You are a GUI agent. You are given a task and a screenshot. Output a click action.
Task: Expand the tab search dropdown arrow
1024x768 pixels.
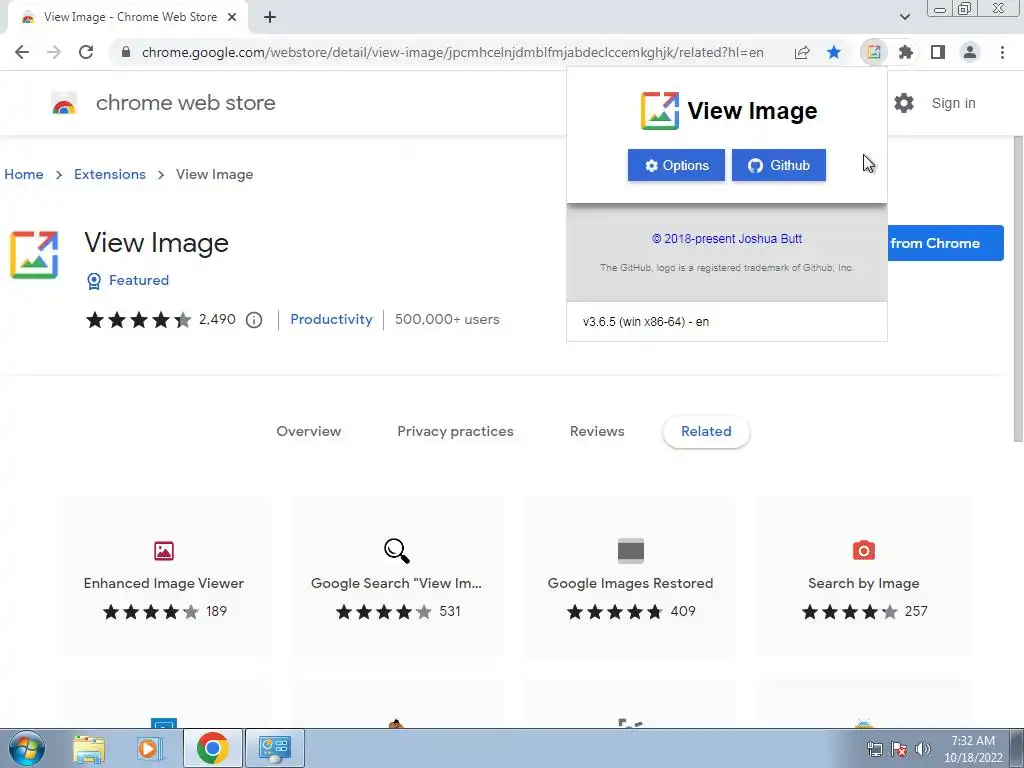(904, 17)
